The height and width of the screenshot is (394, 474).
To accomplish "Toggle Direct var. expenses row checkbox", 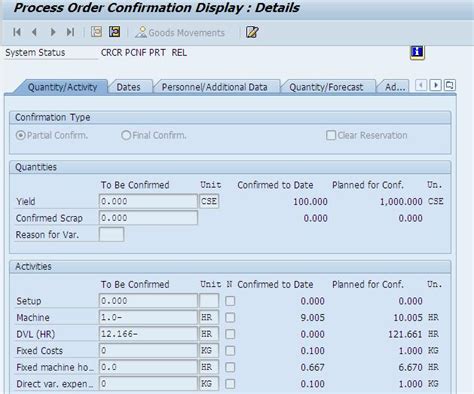I will point(230,384).
